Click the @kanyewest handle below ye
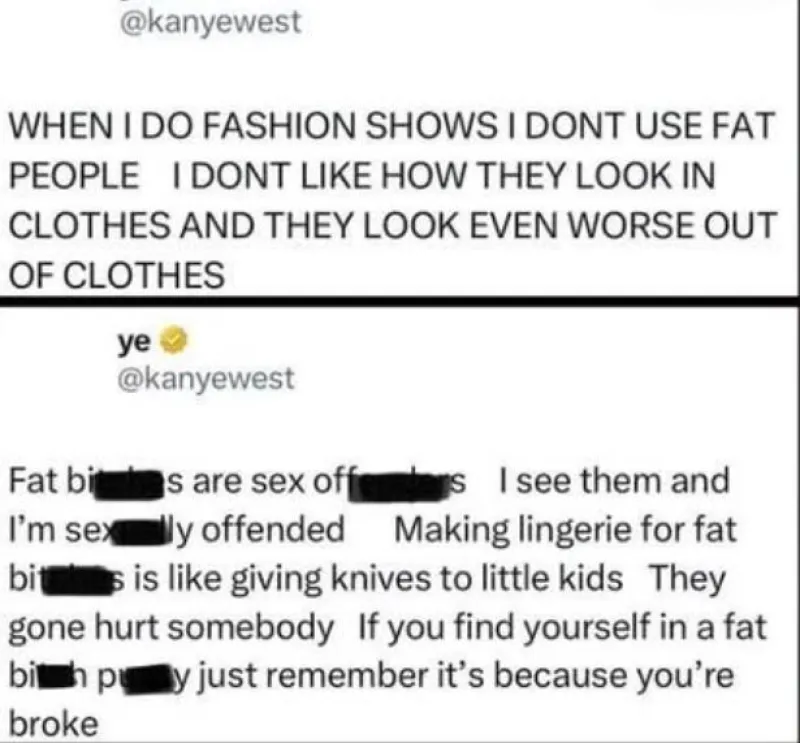The height and width of the screenshot is (743, 800). point(206,379)
